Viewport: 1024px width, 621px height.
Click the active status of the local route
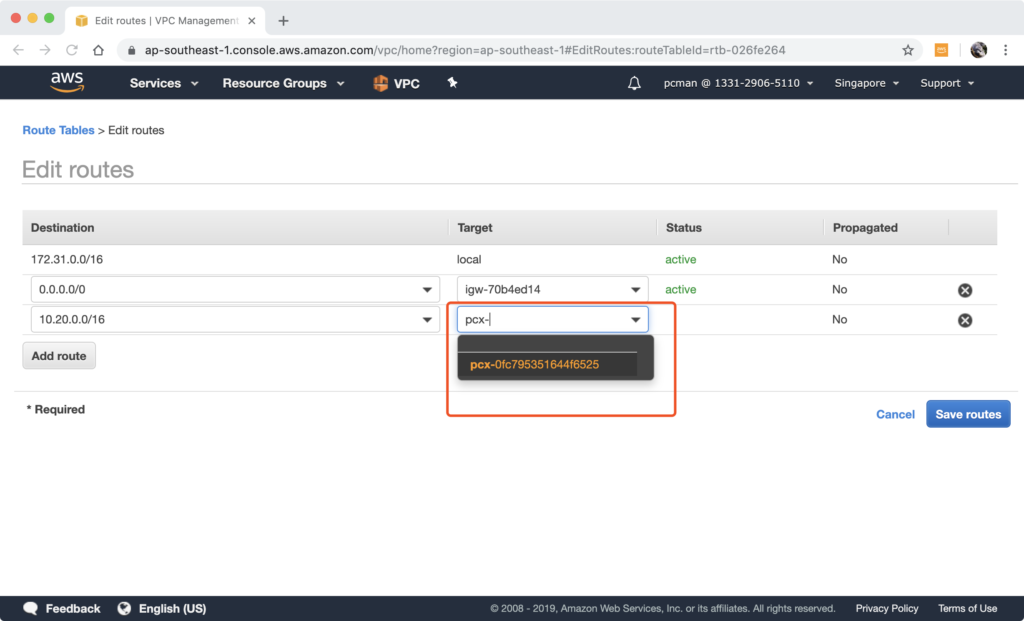pos(680,260)
